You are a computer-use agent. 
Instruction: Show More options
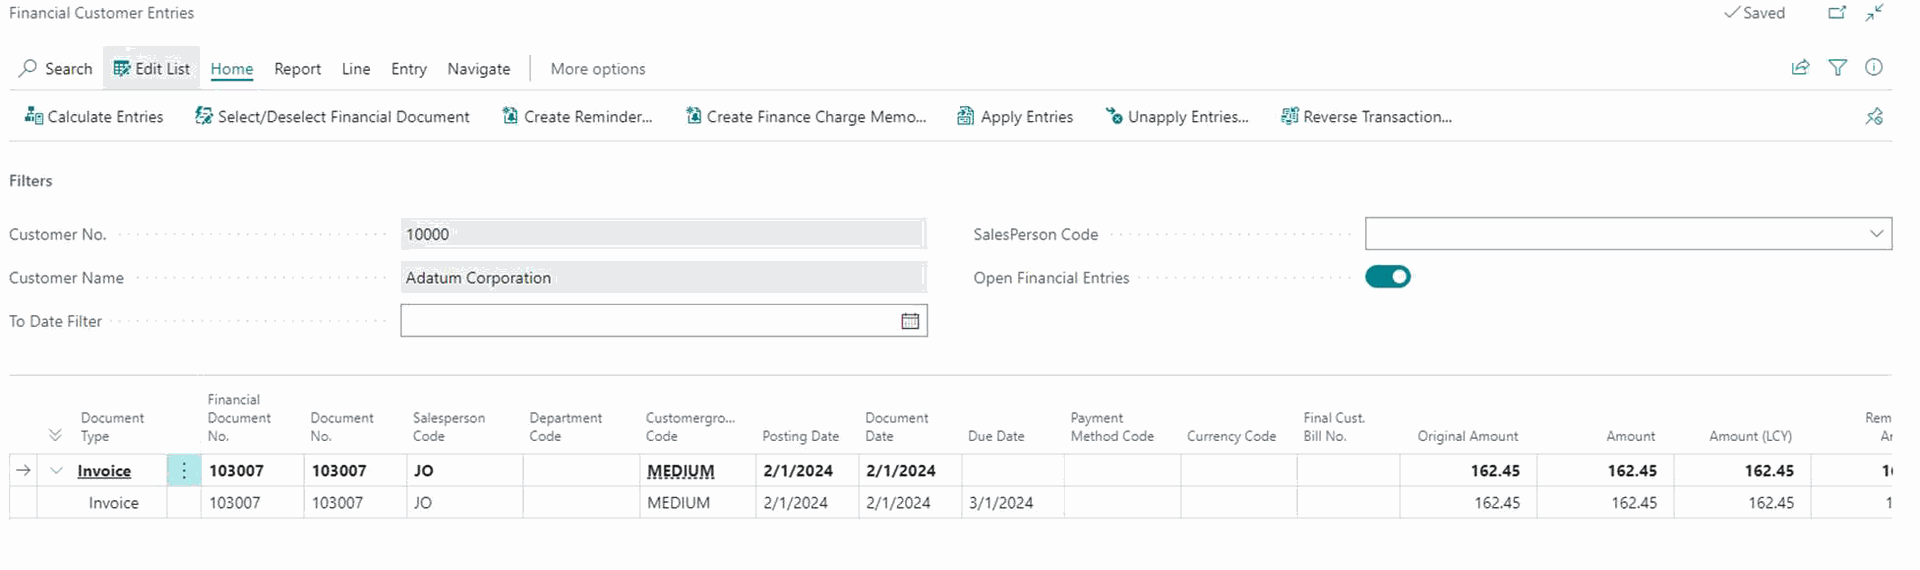598,69
